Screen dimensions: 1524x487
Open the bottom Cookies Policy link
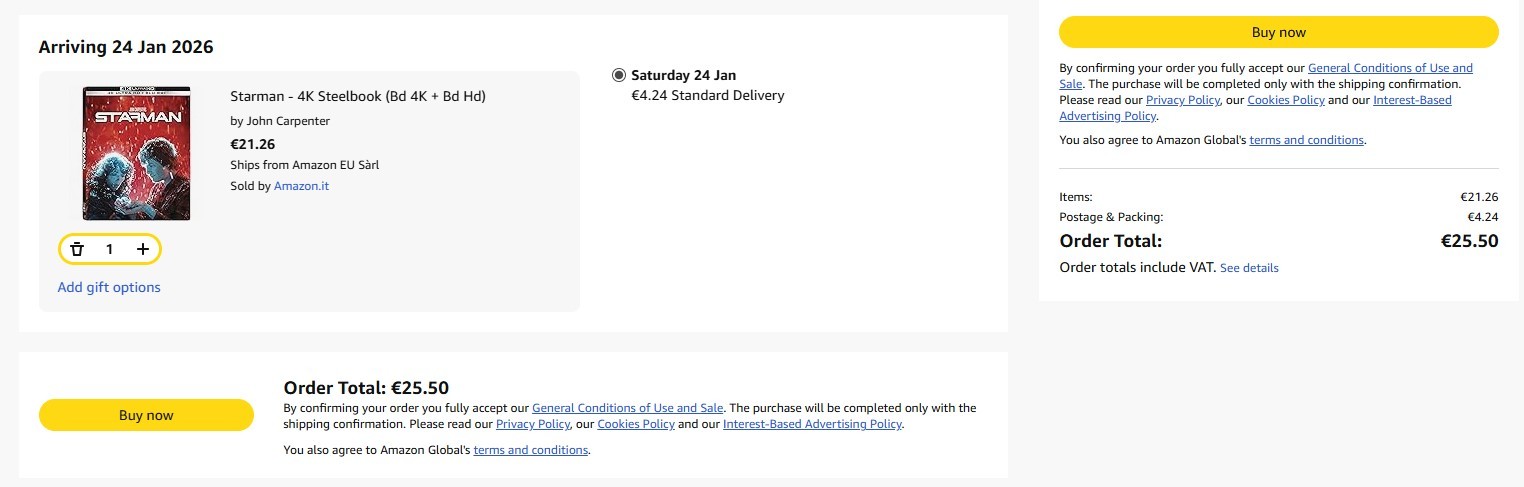point(636,424)
